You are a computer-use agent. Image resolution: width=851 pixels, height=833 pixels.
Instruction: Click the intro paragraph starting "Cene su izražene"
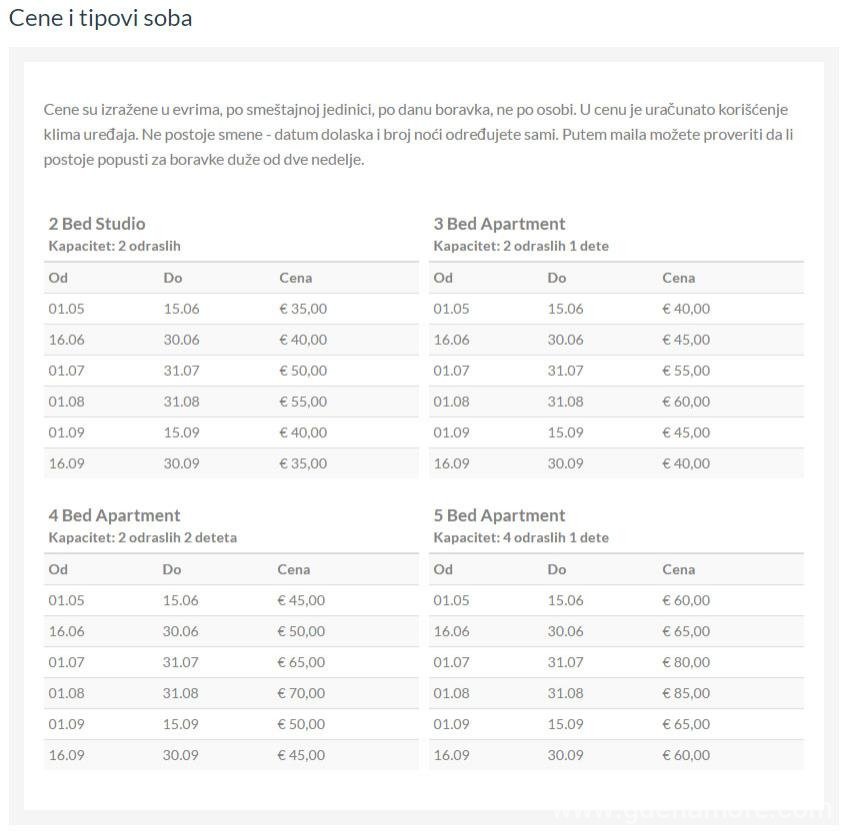point(420,134)
